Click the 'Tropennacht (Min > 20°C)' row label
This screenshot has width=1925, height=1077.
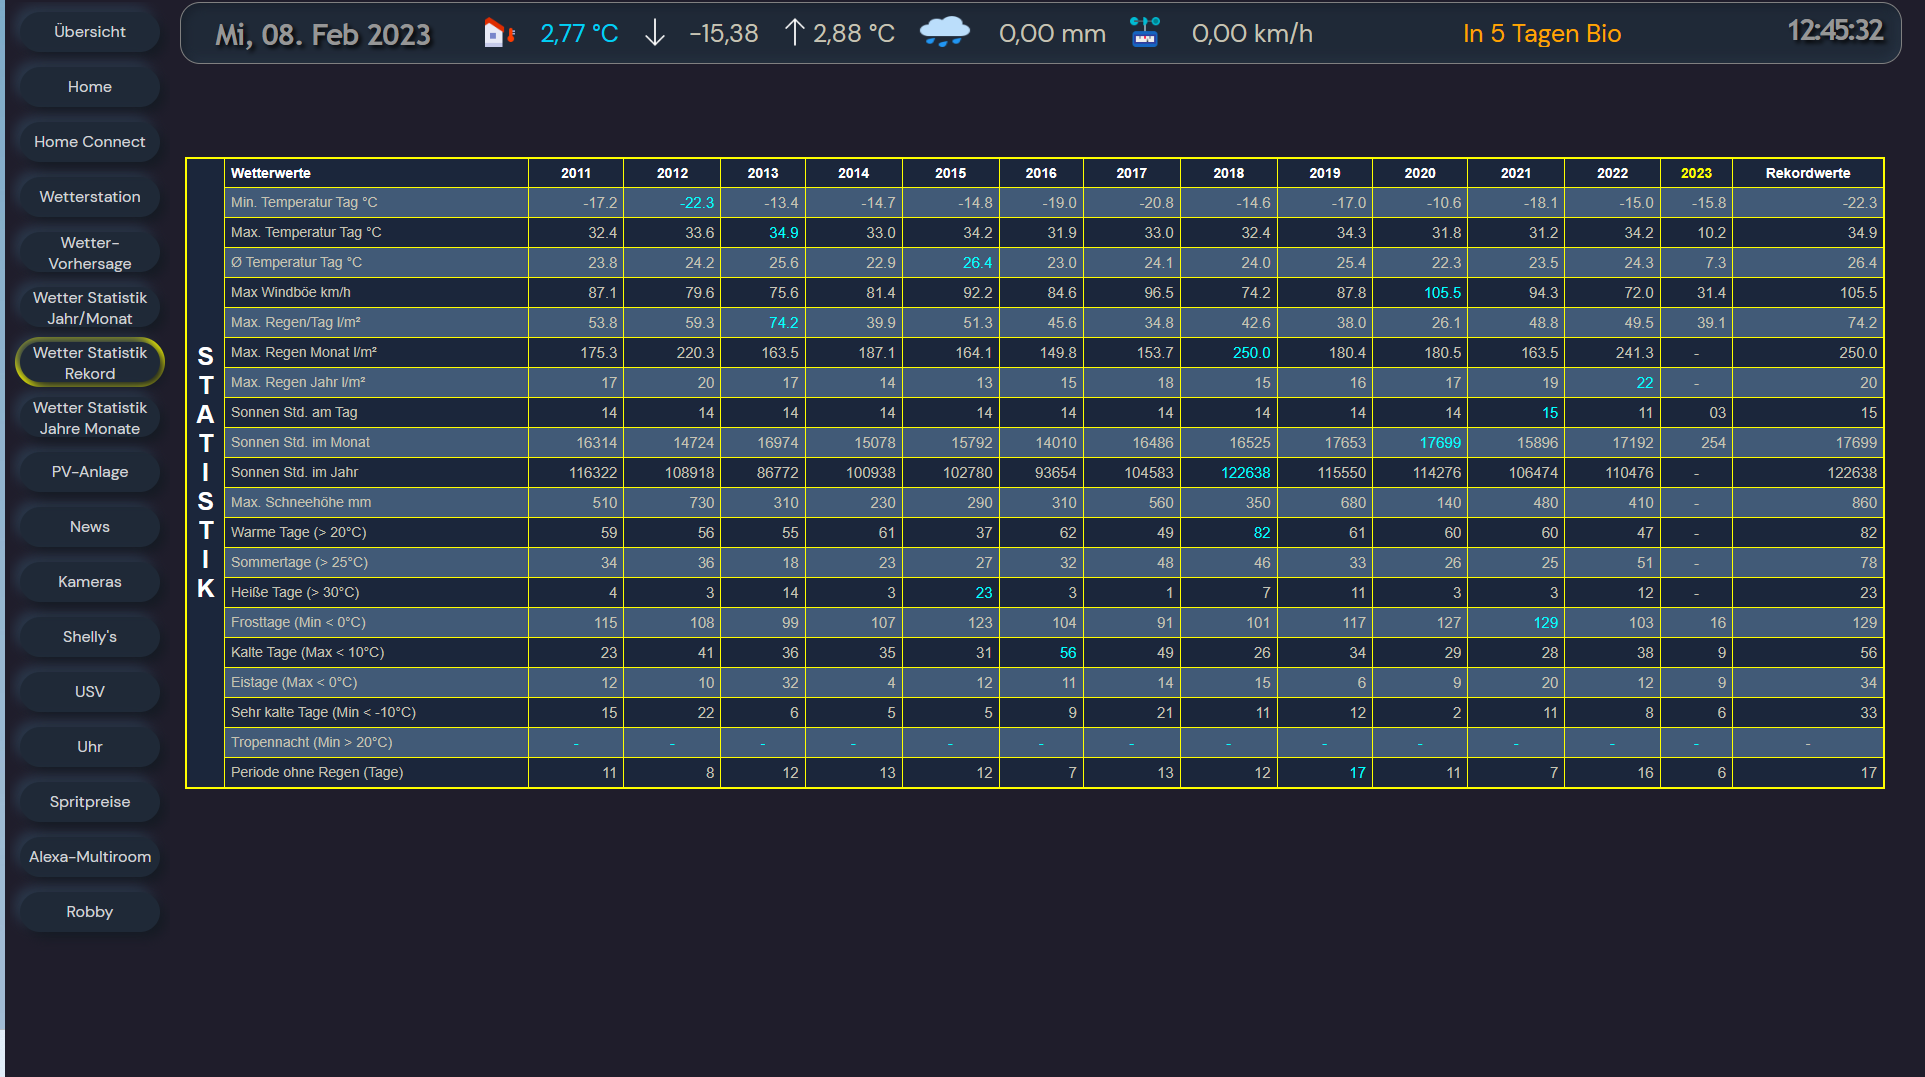click(x=311, y=742)
